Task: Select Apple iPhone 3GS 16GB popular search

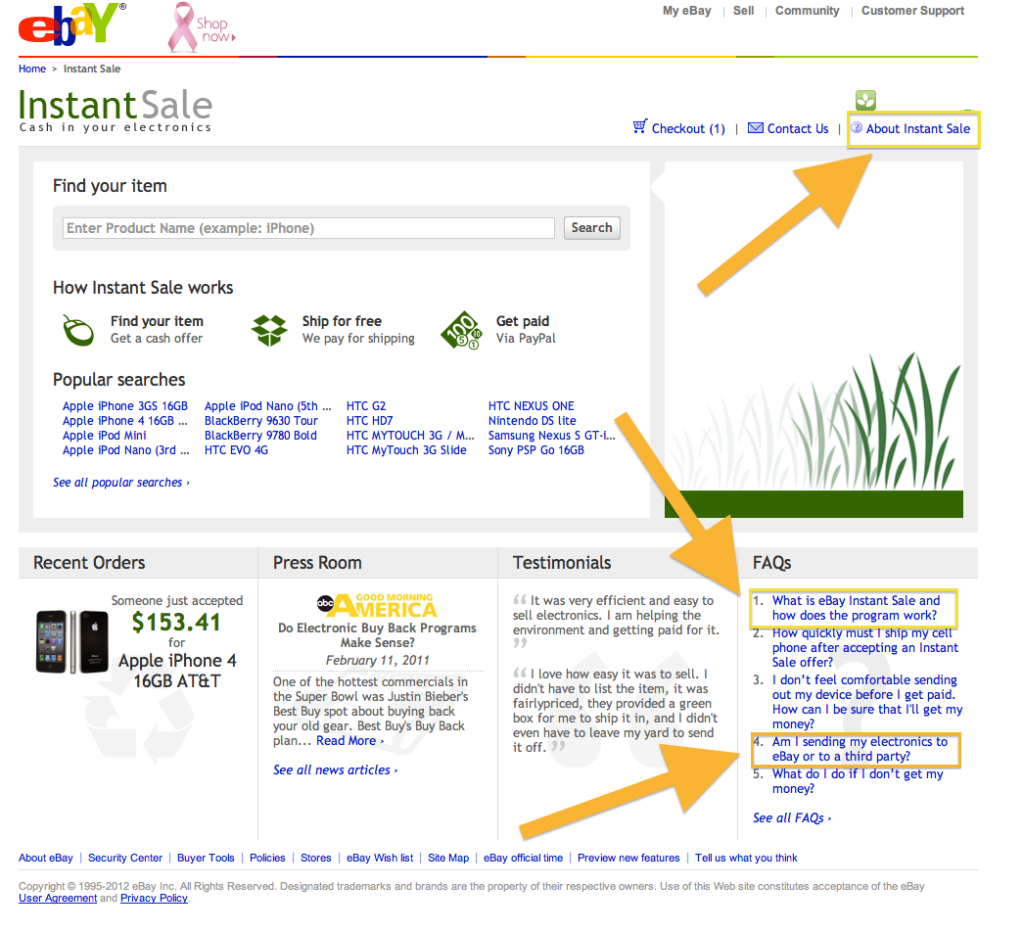Action: (125, 406)
